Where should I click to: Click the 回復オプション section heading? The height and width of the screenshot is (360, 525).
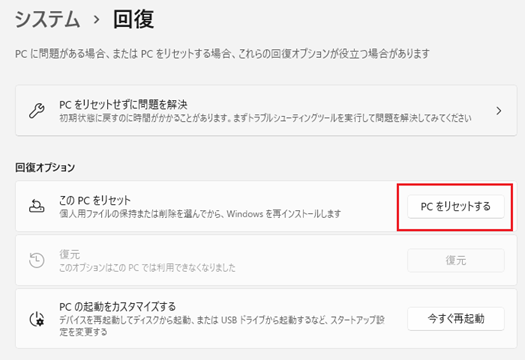pos(45,167)
